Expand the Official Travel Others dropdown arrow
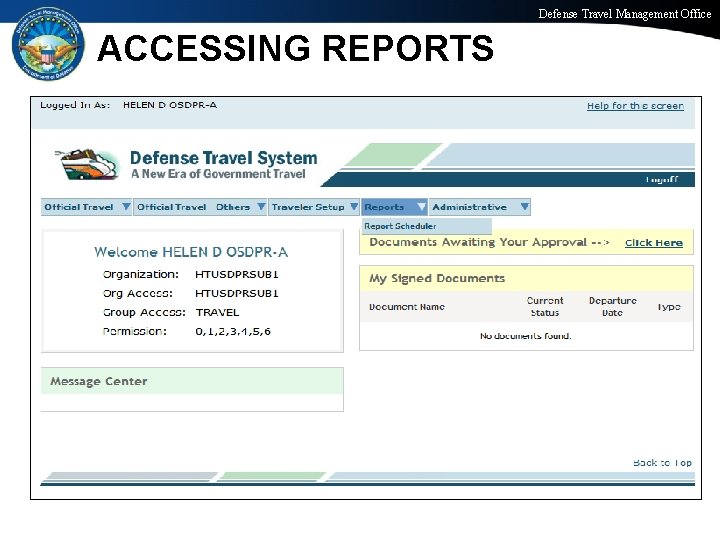This screenshot has width=720, height=540. (x=261, y=207)
